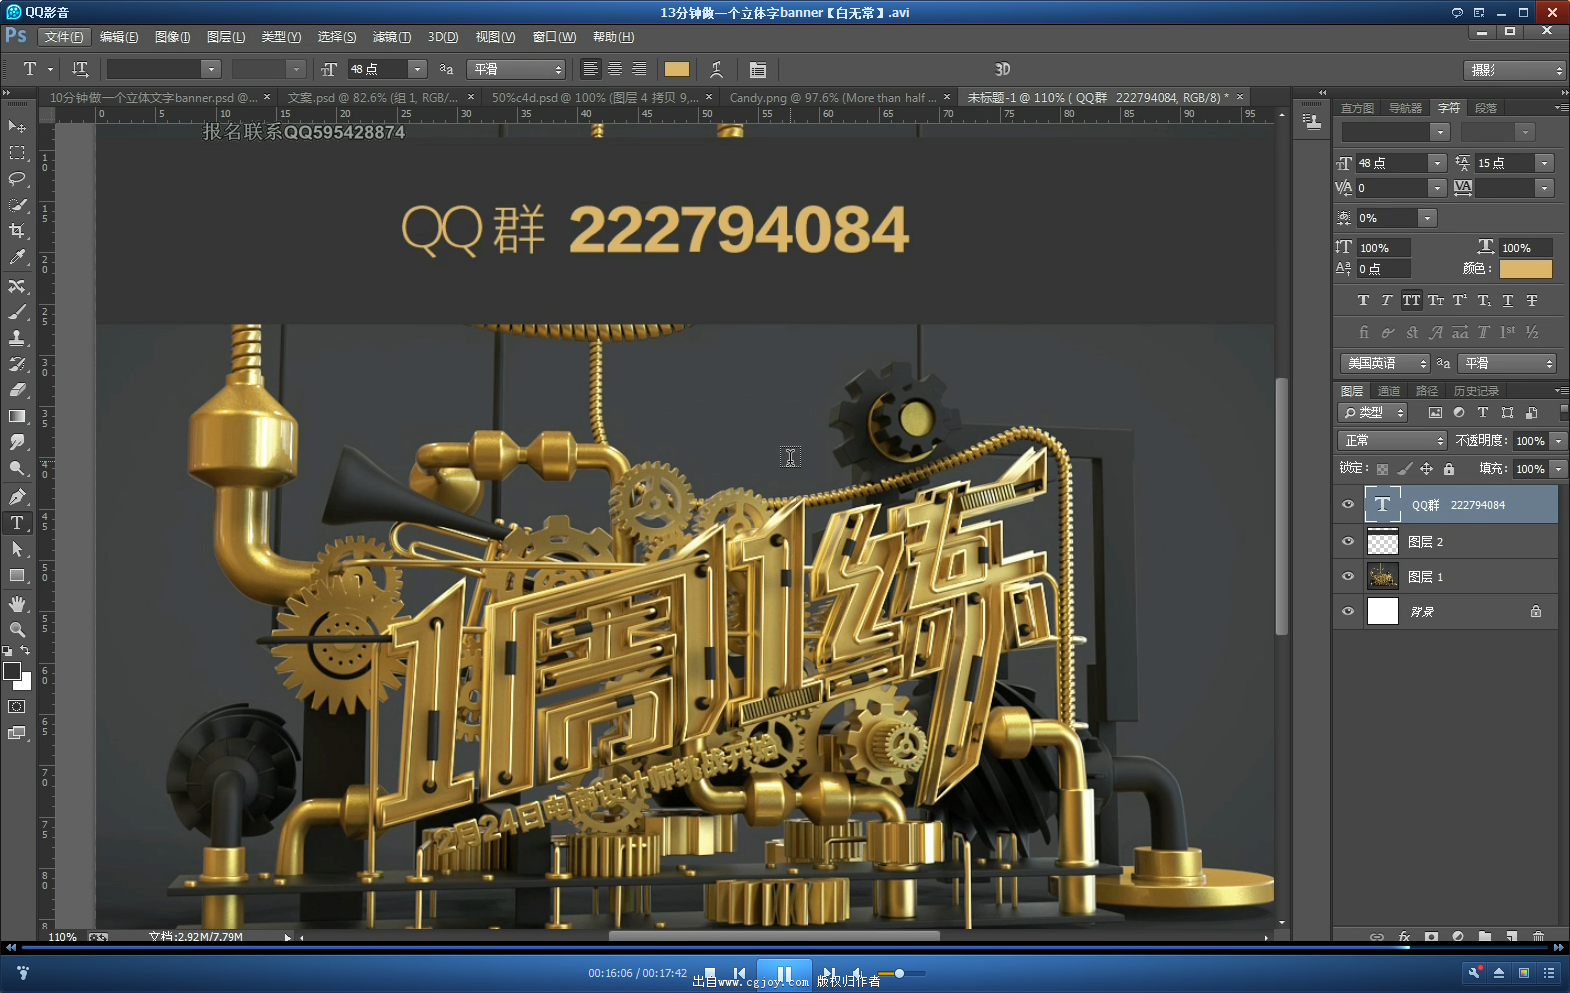
Task: Open the 正常 blend mode dropdown
Action: coord(1392,440)
